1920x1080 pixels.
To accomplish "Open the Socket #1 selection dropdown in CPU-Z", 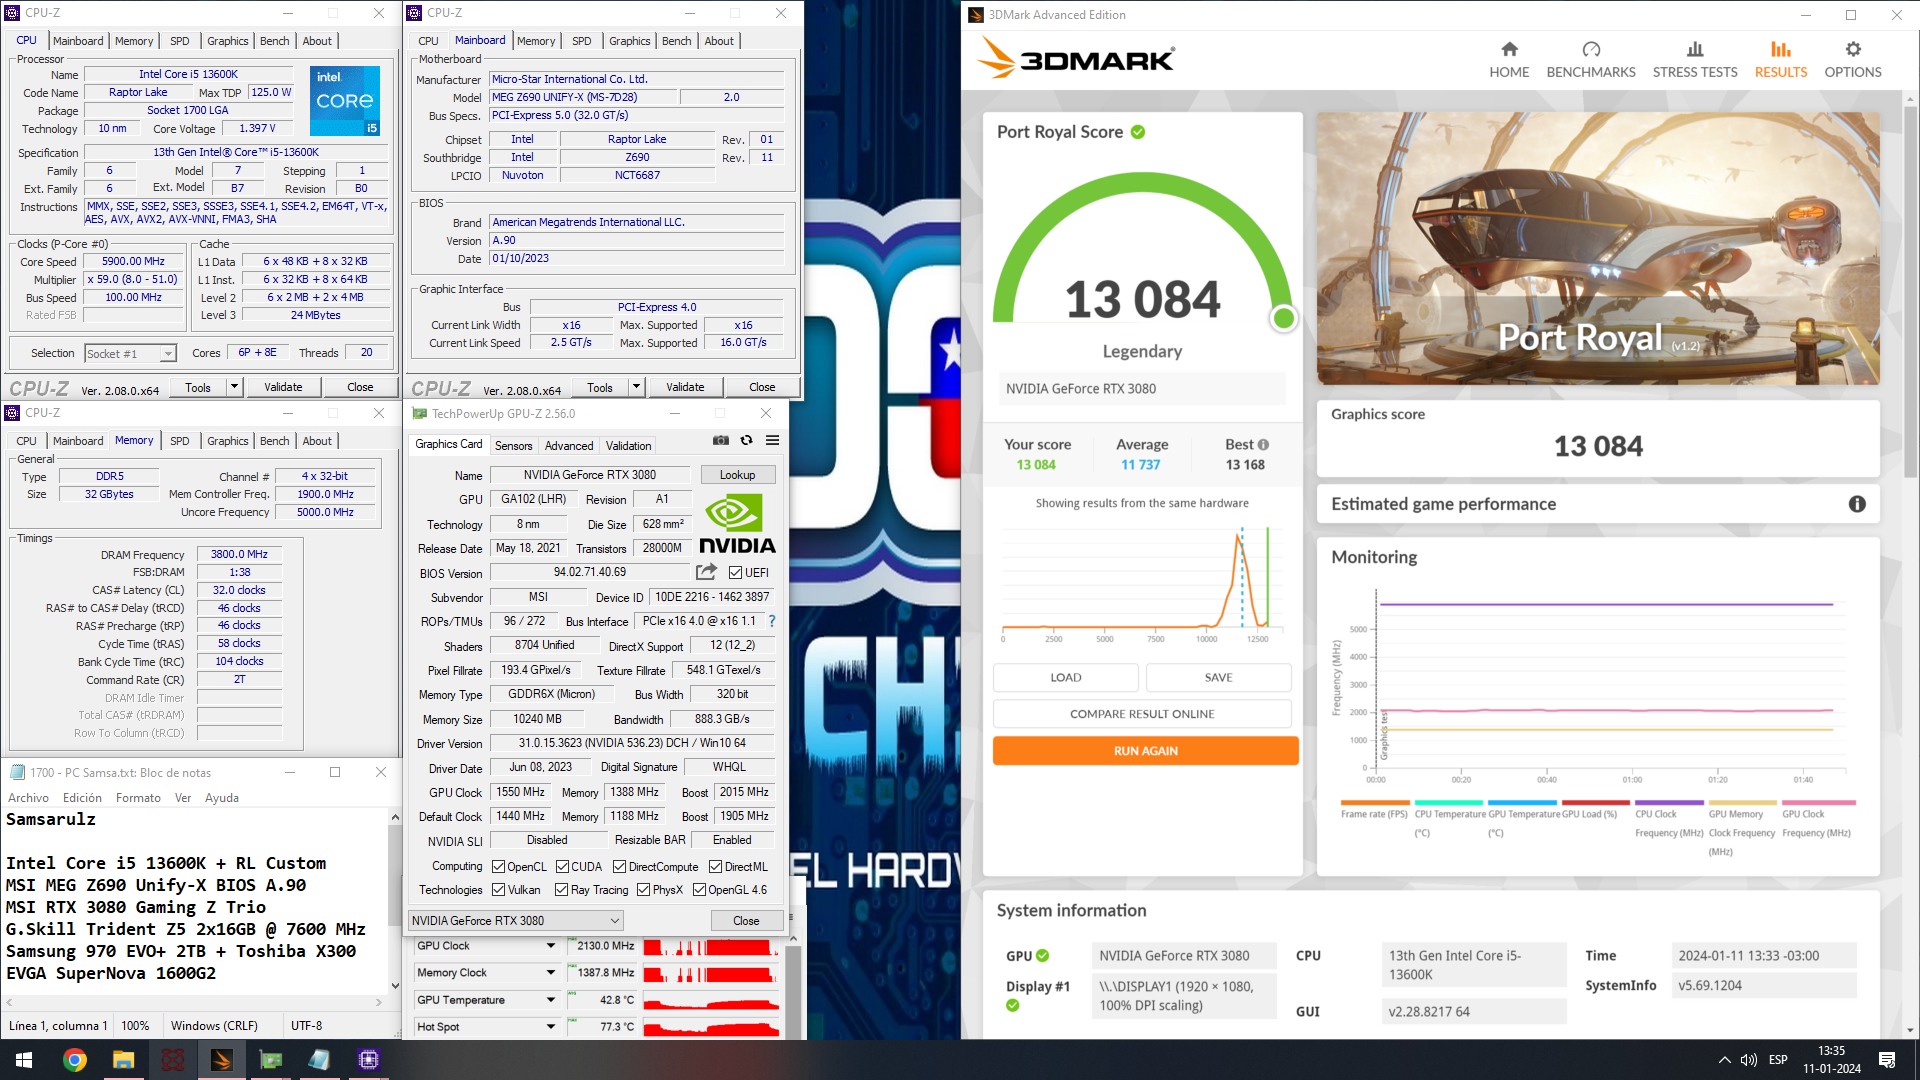I will [130, 353].
